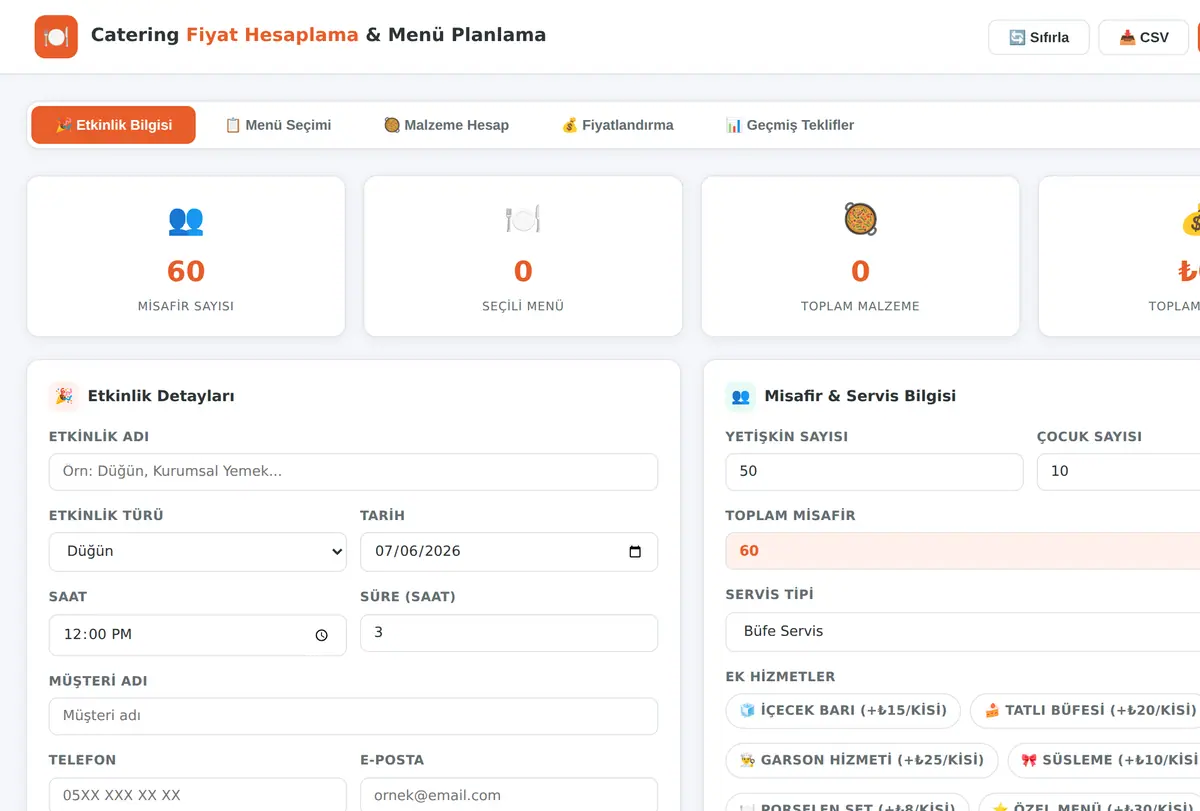This screenshot has height=811, width=1200.
Task: Click the Toplam Malzeme summary card
Action: pyautogui.click(x=861, y=256)
